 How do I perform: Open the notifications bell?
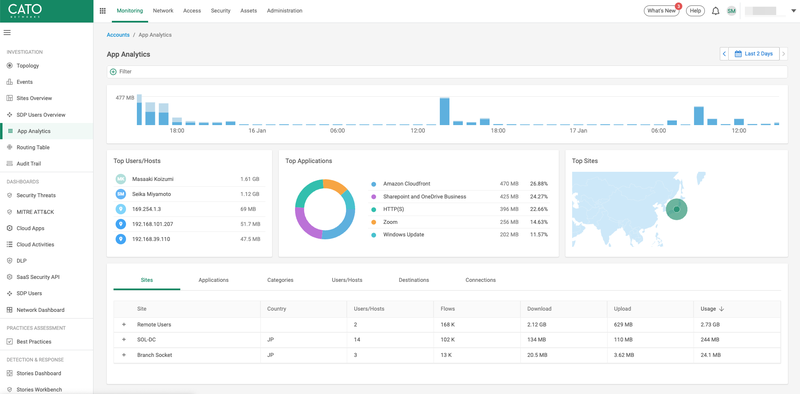point(715,11)
